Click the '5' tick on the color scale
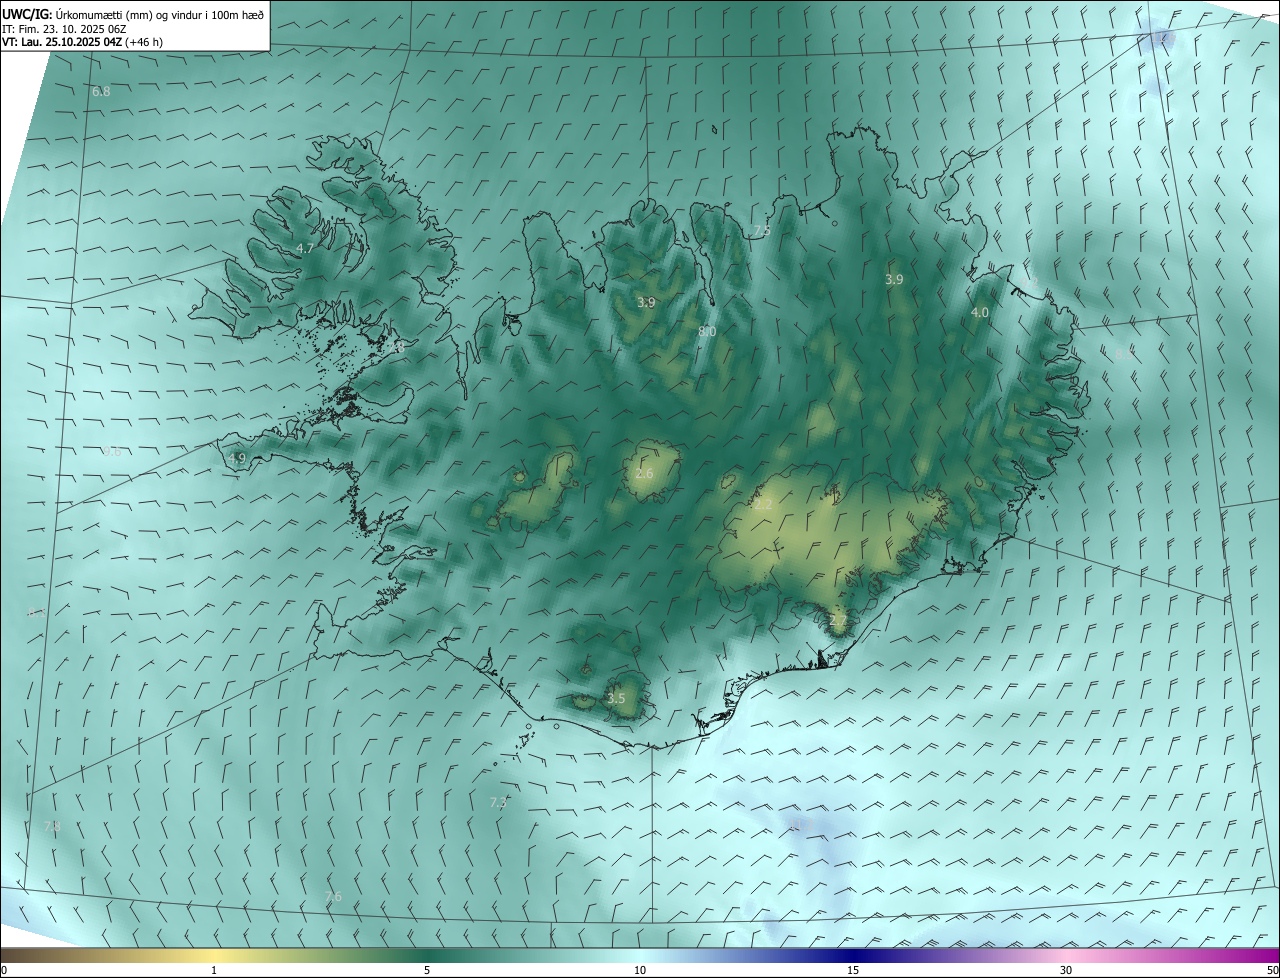 pyautogui.click(x=427, y=971)
